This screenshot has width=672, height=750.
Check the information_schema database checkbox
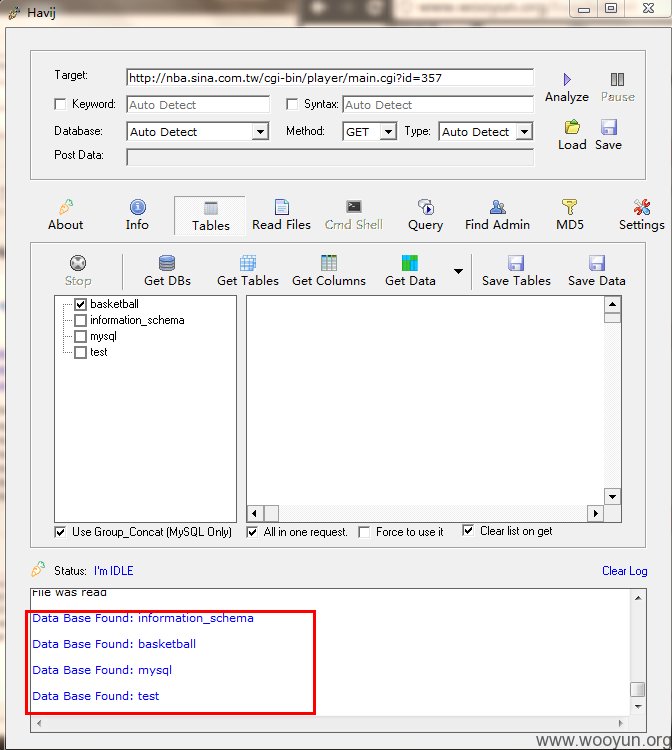coord(80,320)
